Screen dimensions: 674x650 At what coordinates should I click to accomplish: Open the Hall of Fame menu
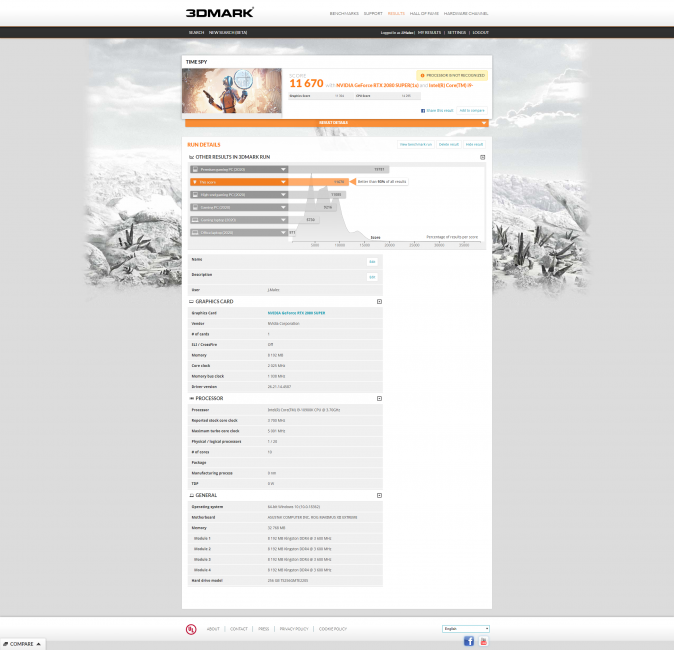click(424, 13)
